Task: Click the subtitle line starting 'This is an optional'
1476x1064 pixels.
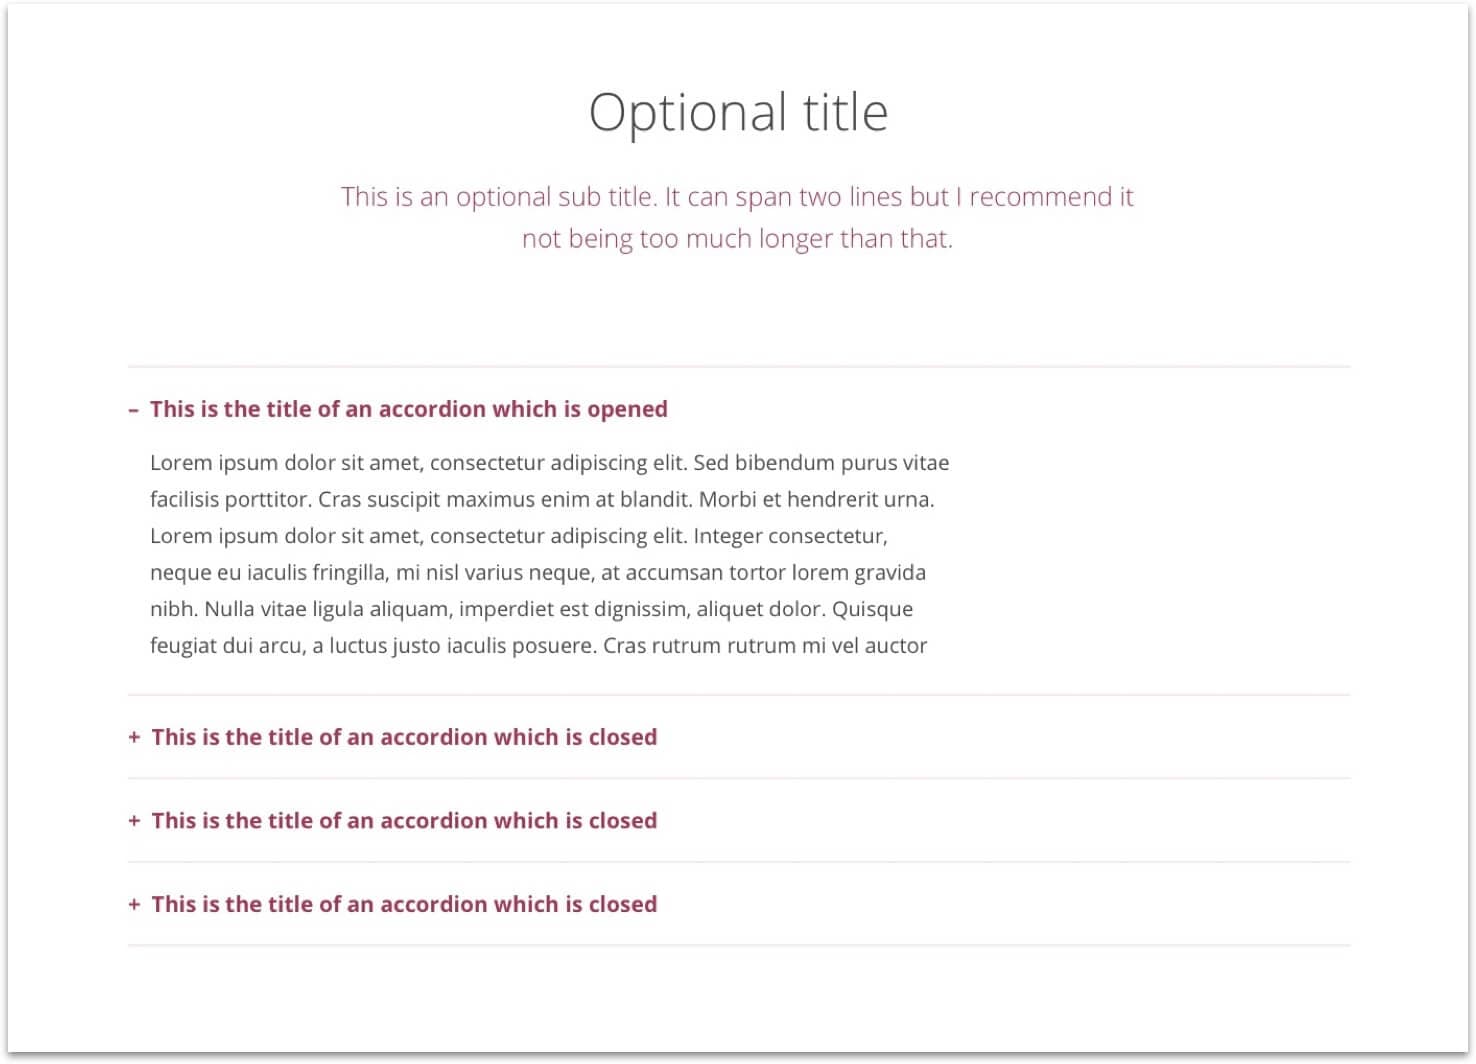Action: (737, 197)
